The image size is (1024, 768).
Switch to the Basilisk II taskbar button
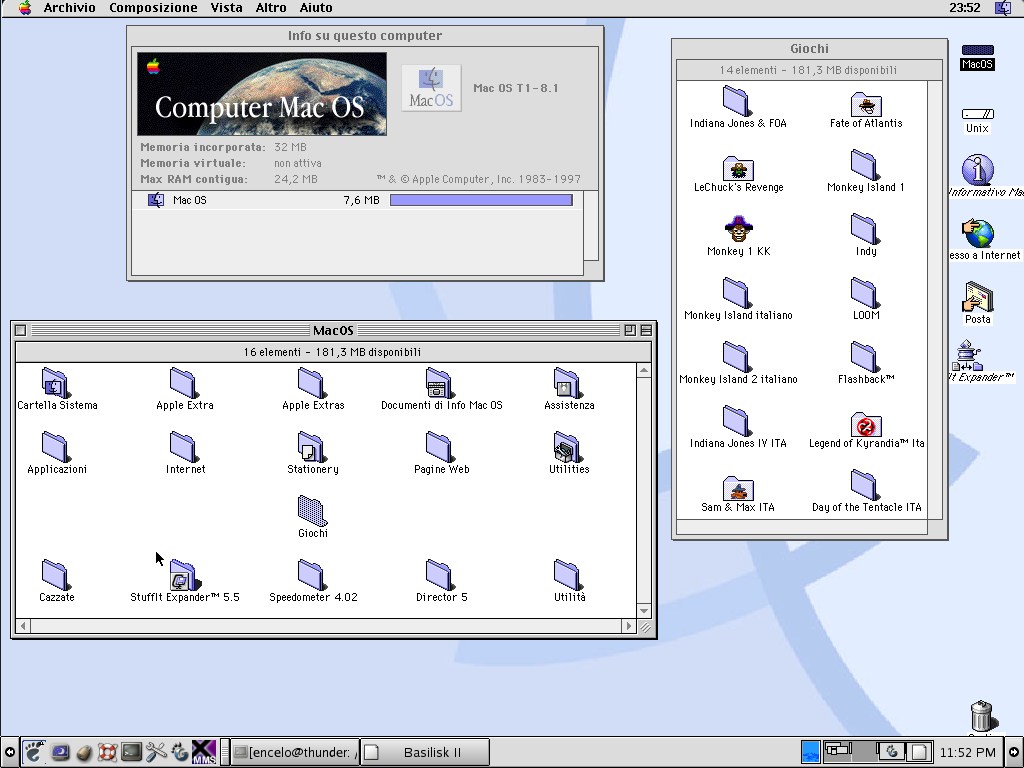click(x=425, y=752)
